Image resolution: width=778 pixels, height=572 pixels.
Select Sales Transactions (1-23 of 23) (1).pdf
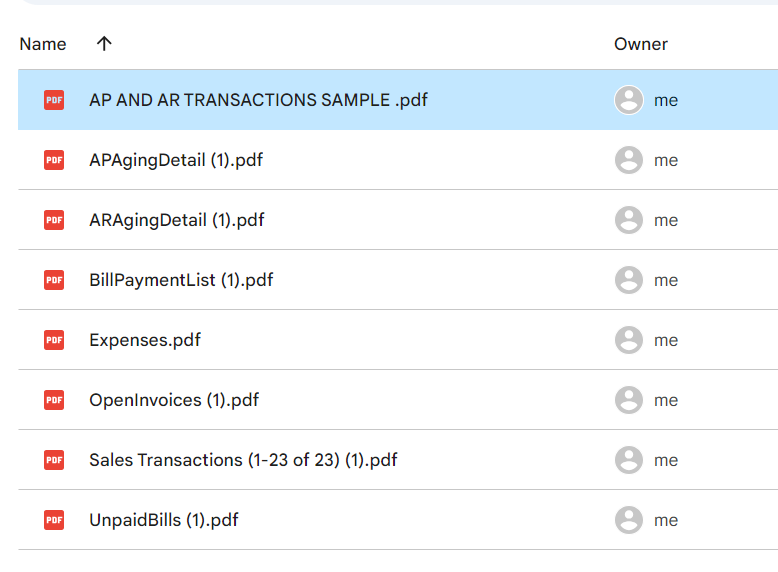[243, 460]
